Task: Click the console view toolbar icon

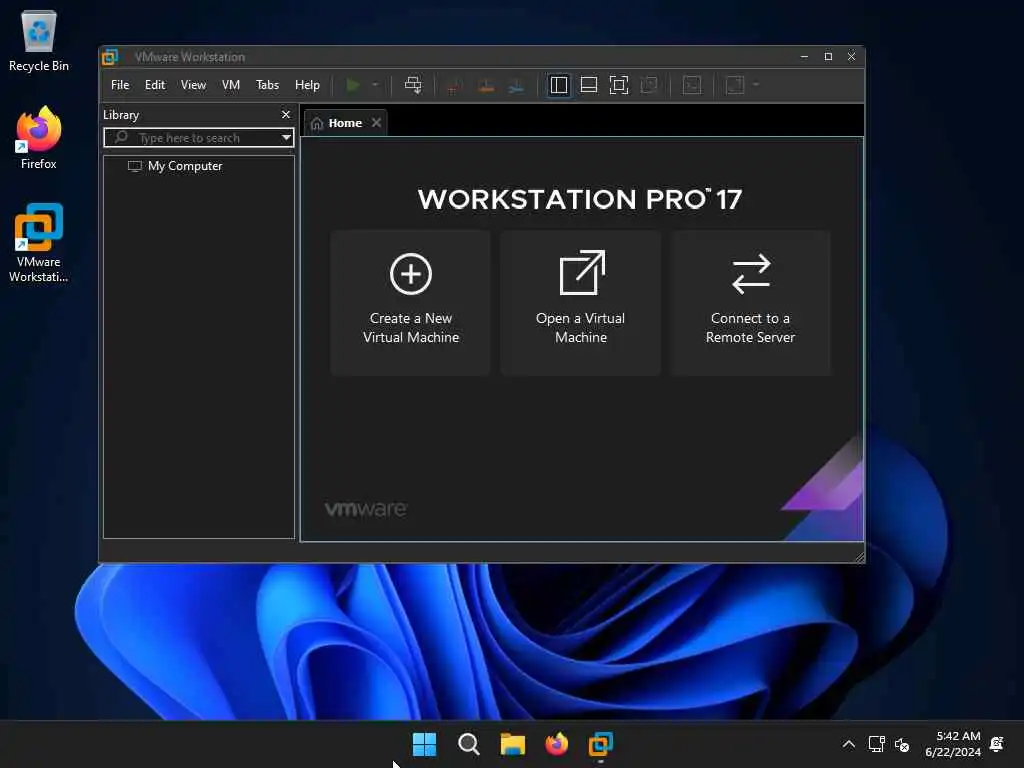Action: (x=692, y=85)
